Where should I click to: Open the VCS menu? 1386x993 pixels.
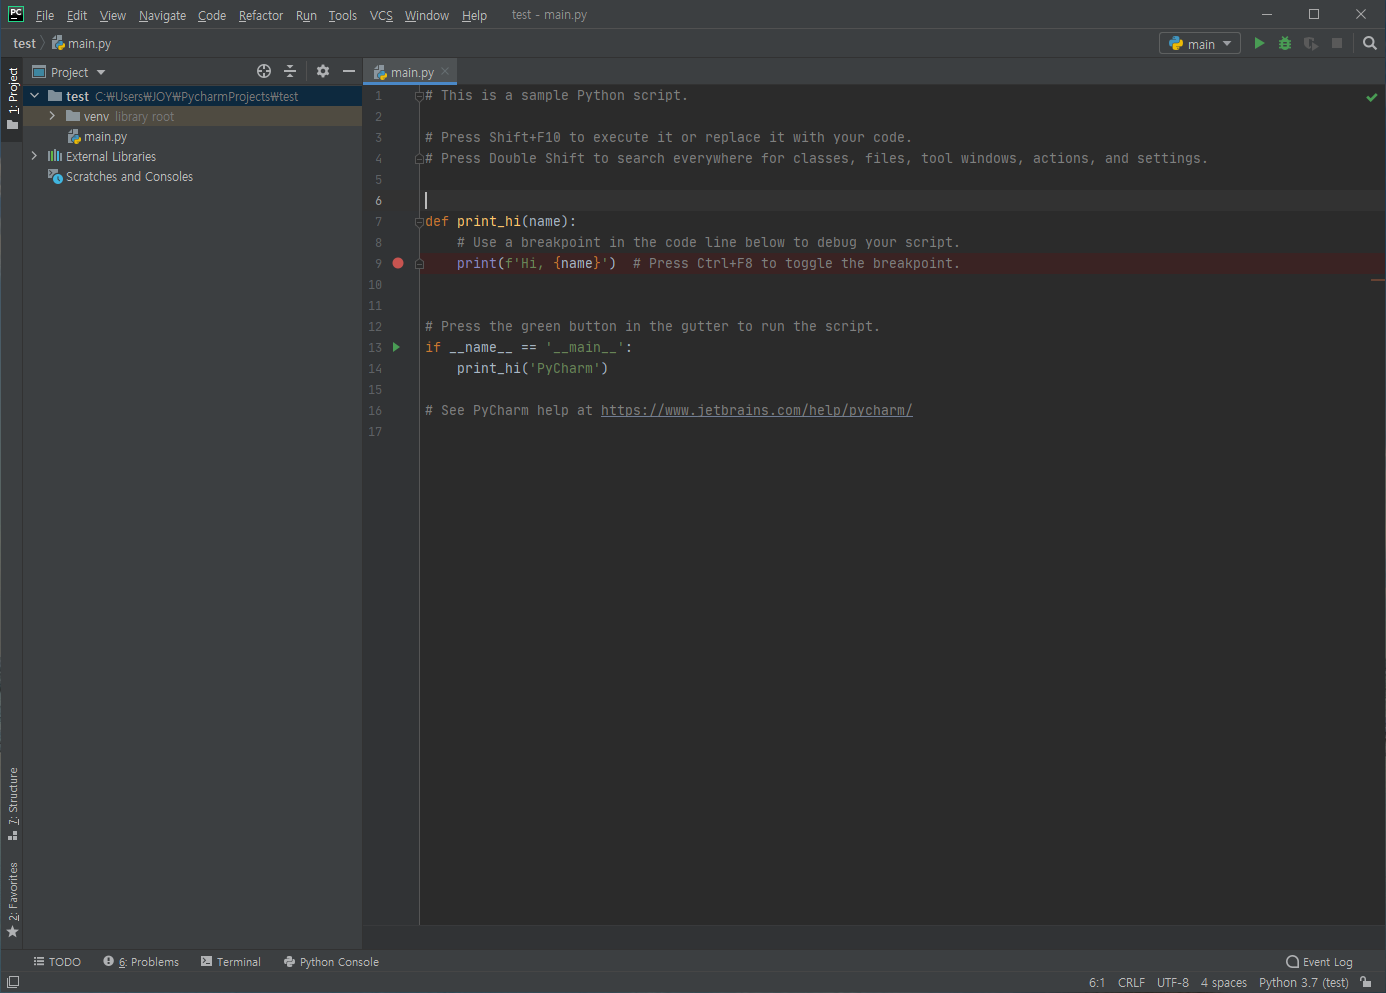(x=381, y=15)
